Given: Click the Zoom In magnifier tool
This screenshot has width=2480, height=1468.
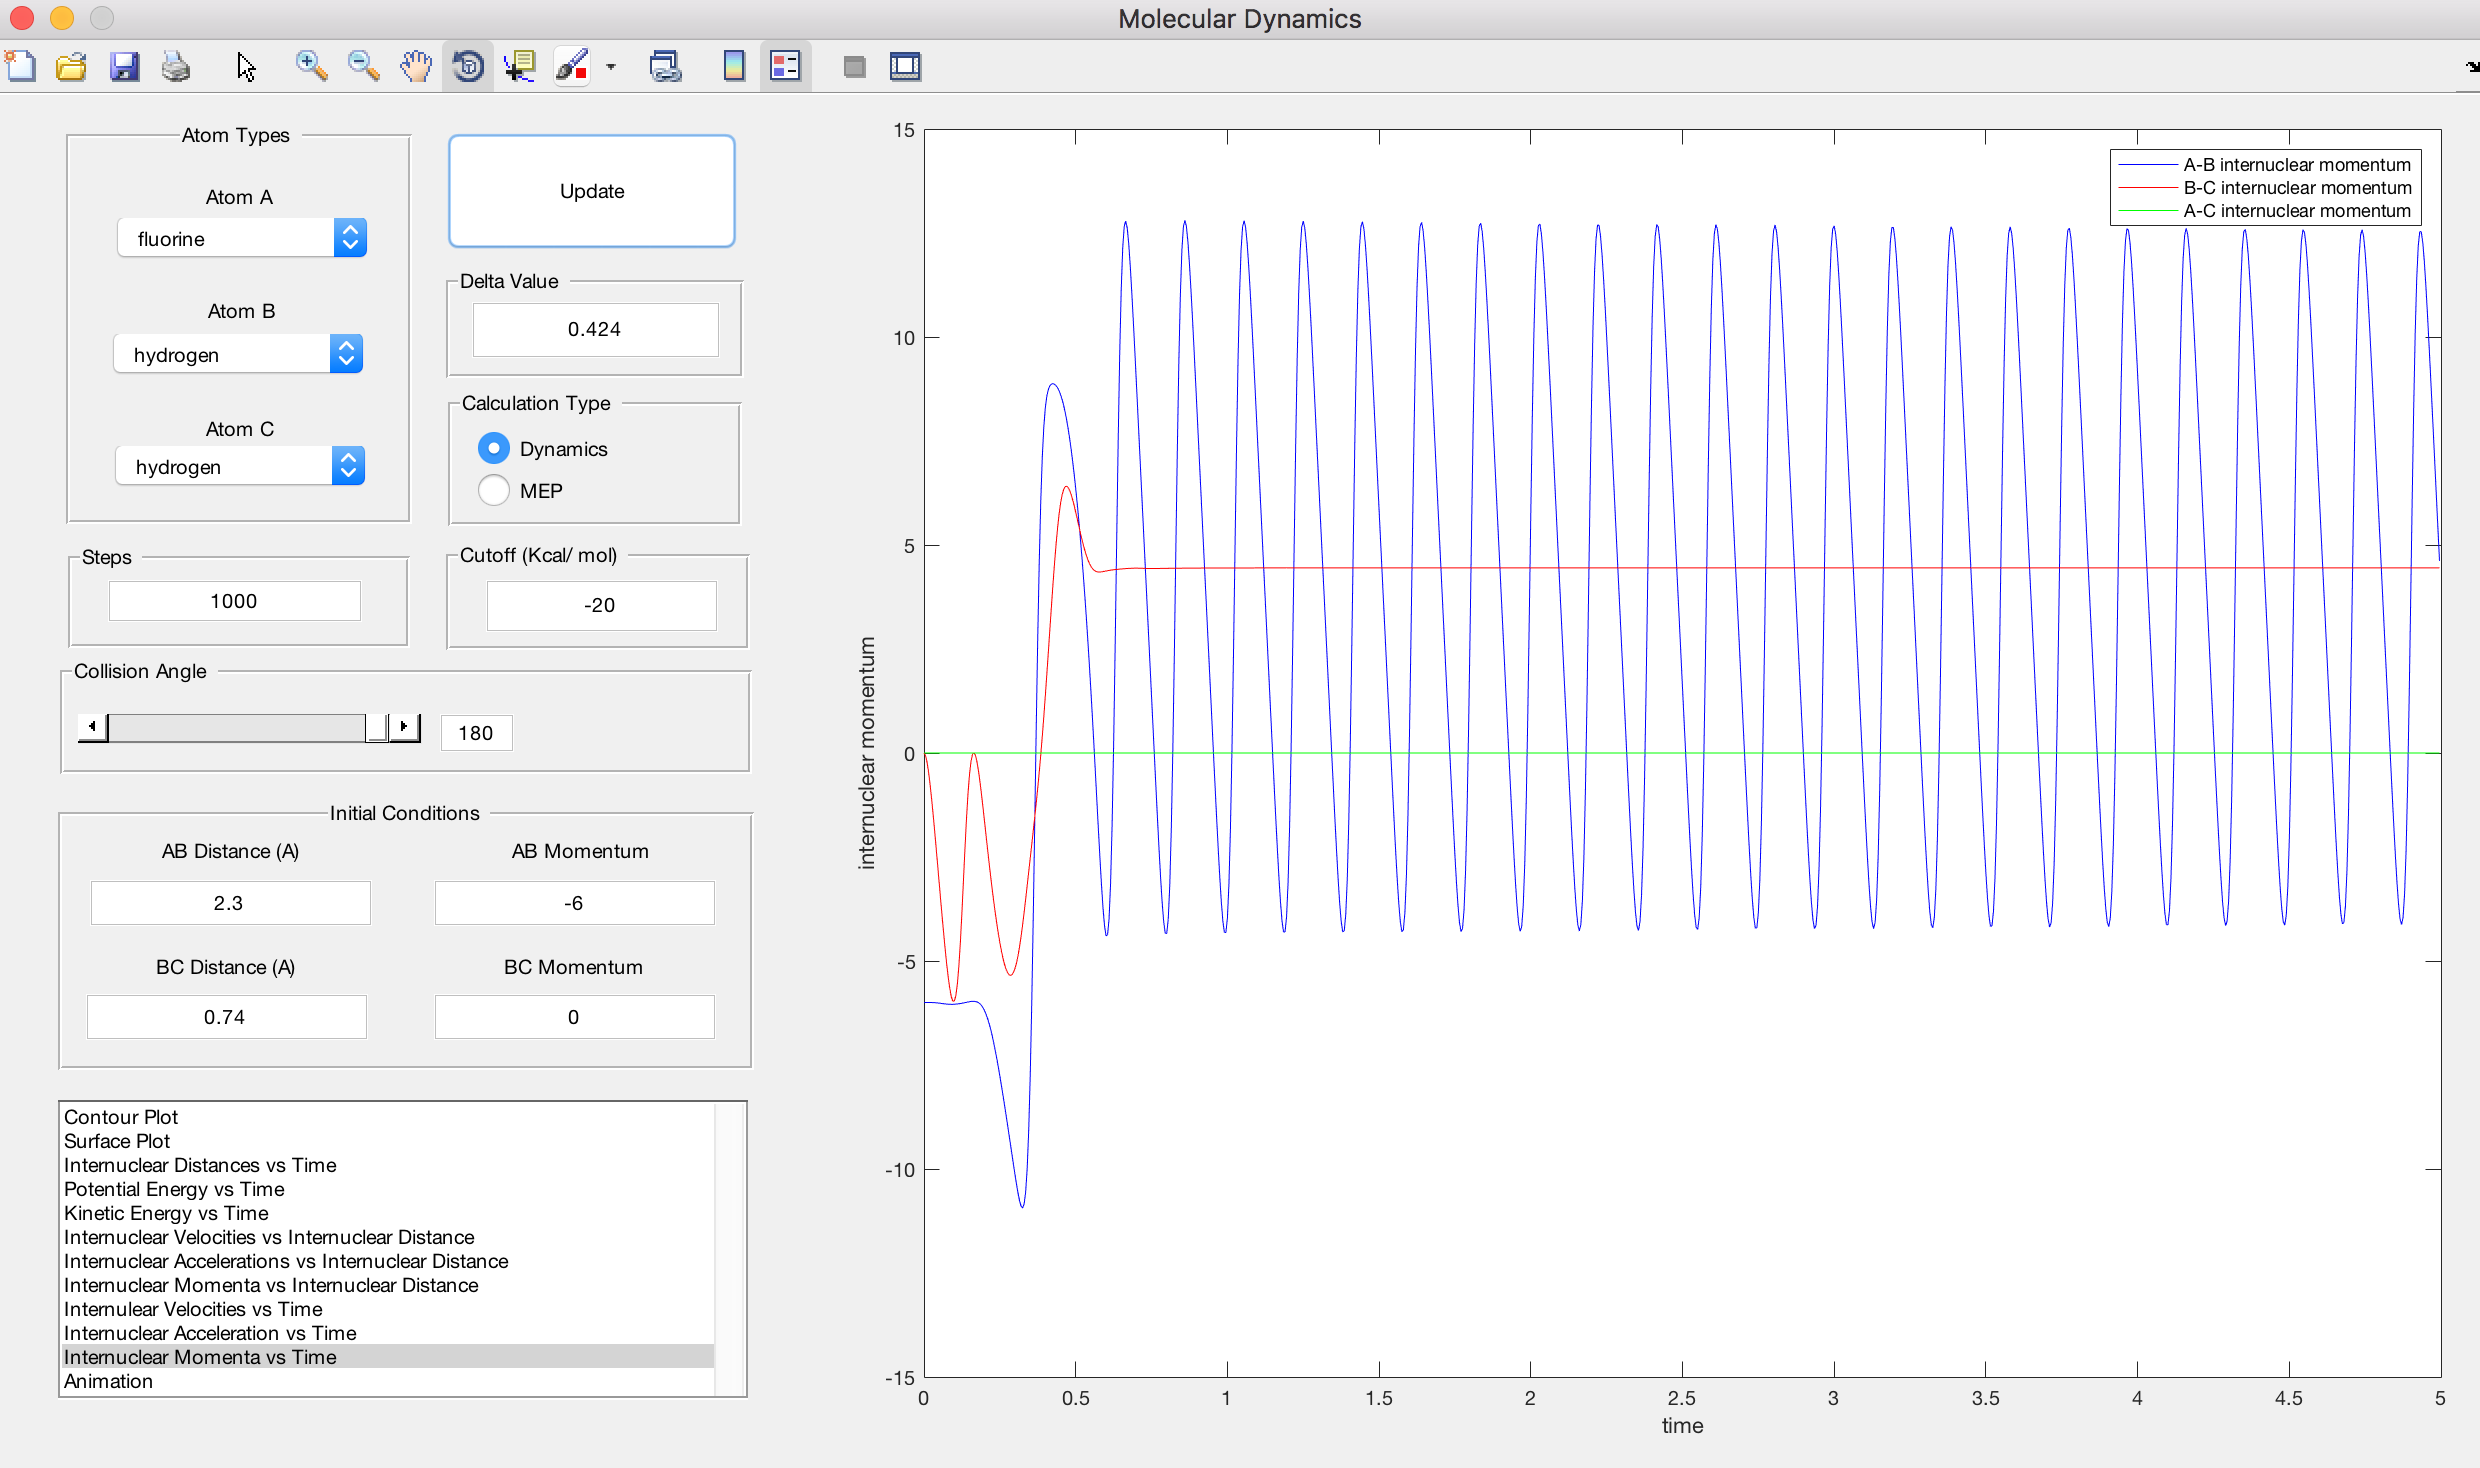Looking at the screenshot, I should [311, 67].
